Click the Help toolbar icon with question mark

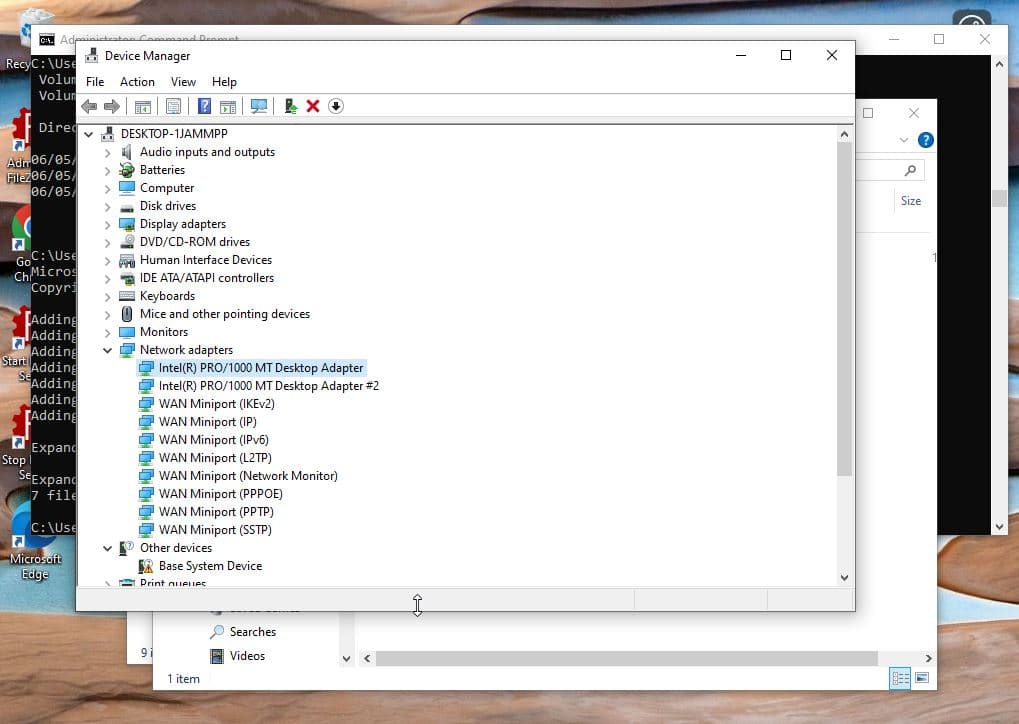click(204, 106)
